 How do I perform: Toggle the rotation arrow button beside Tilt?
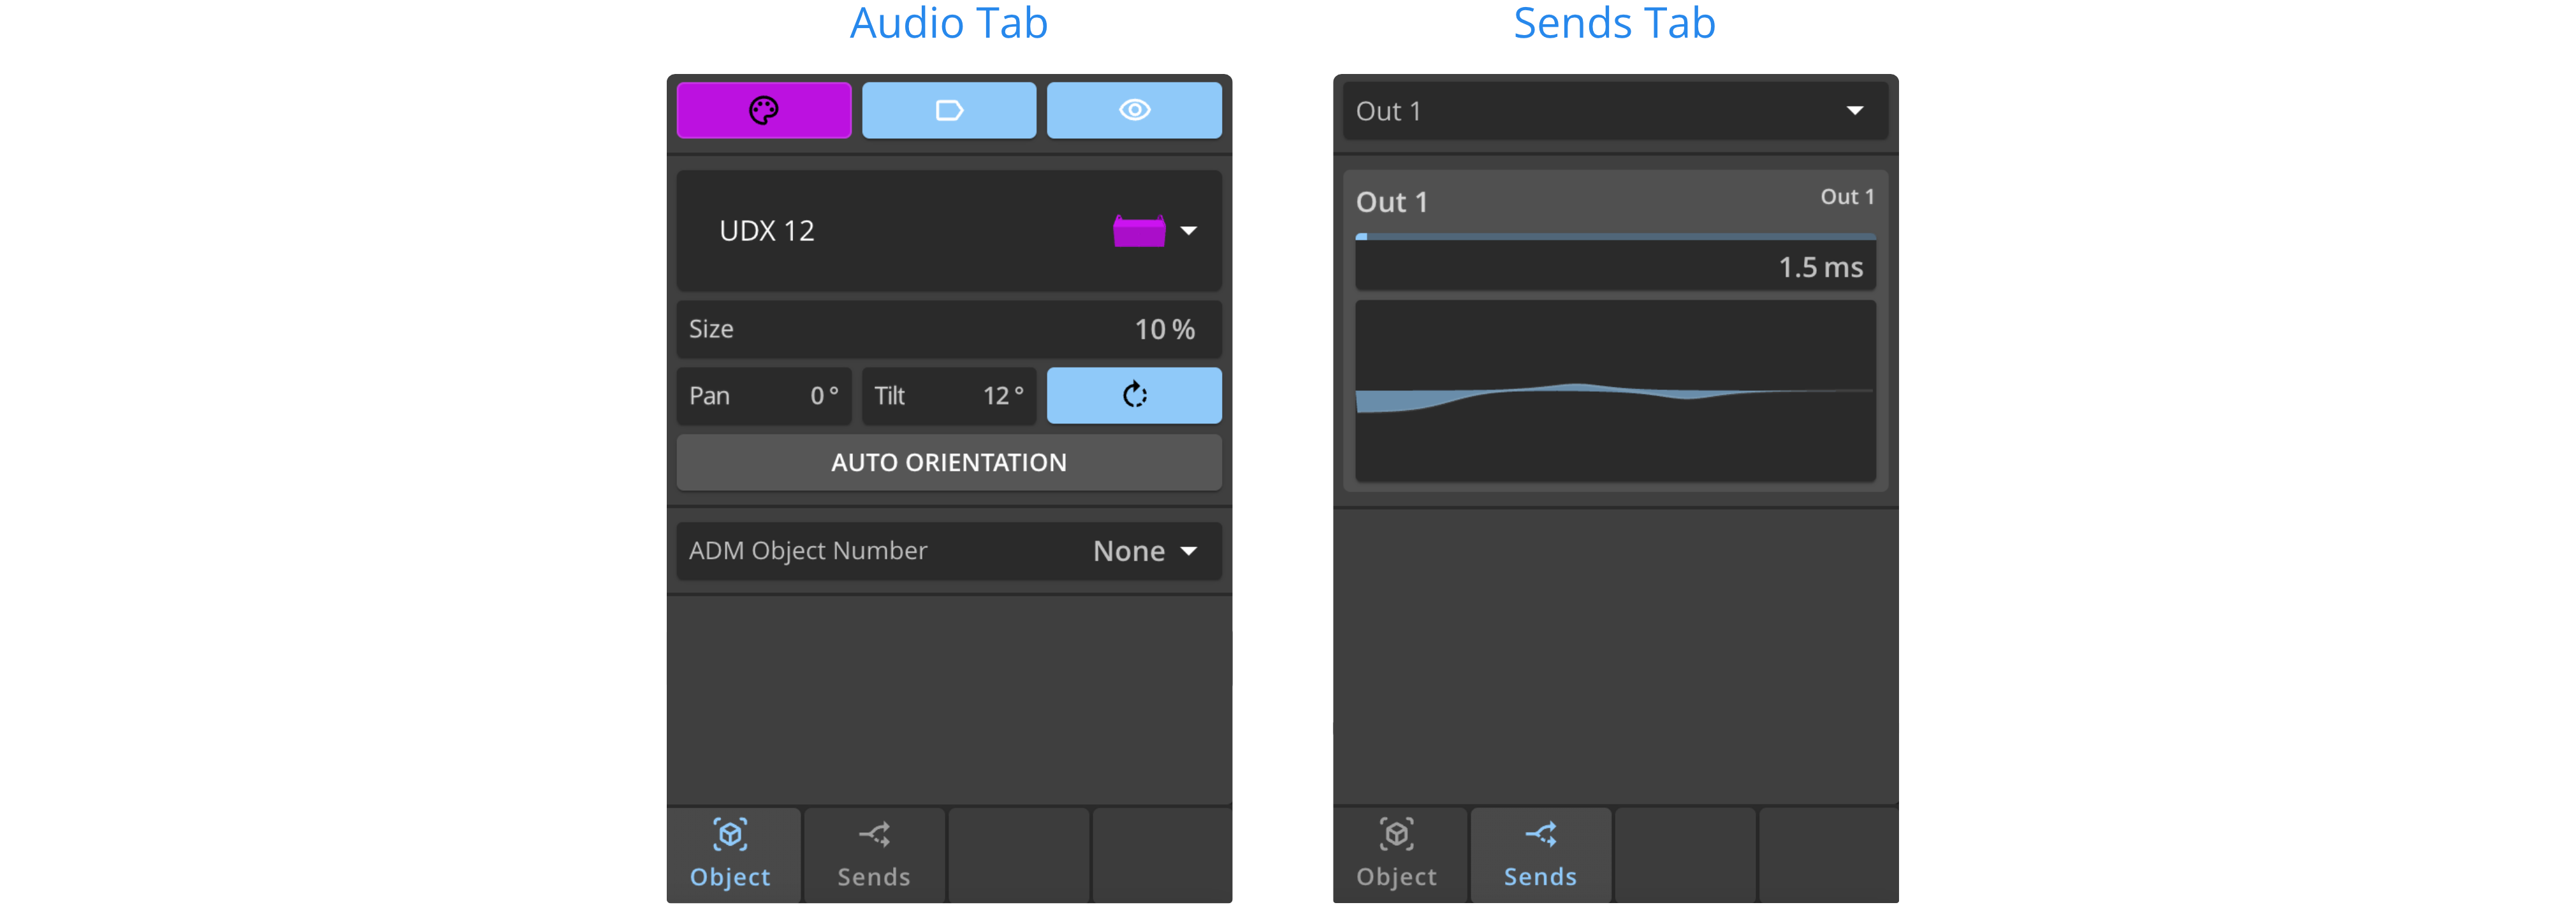[x=1133, y=396]
